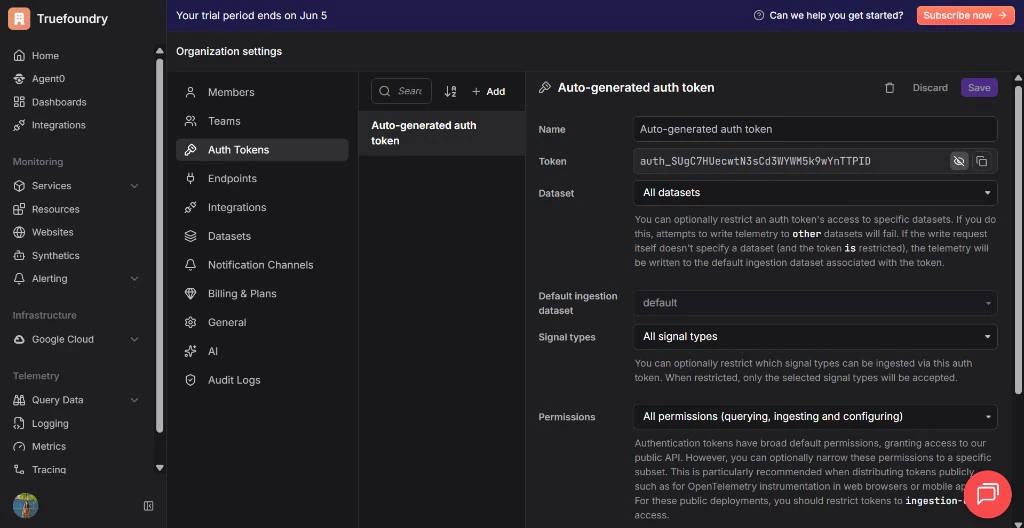The width and height of the screenshot is (1024, 528).
Task: Click the Metrics gauge icon
Action: [20, 446]
